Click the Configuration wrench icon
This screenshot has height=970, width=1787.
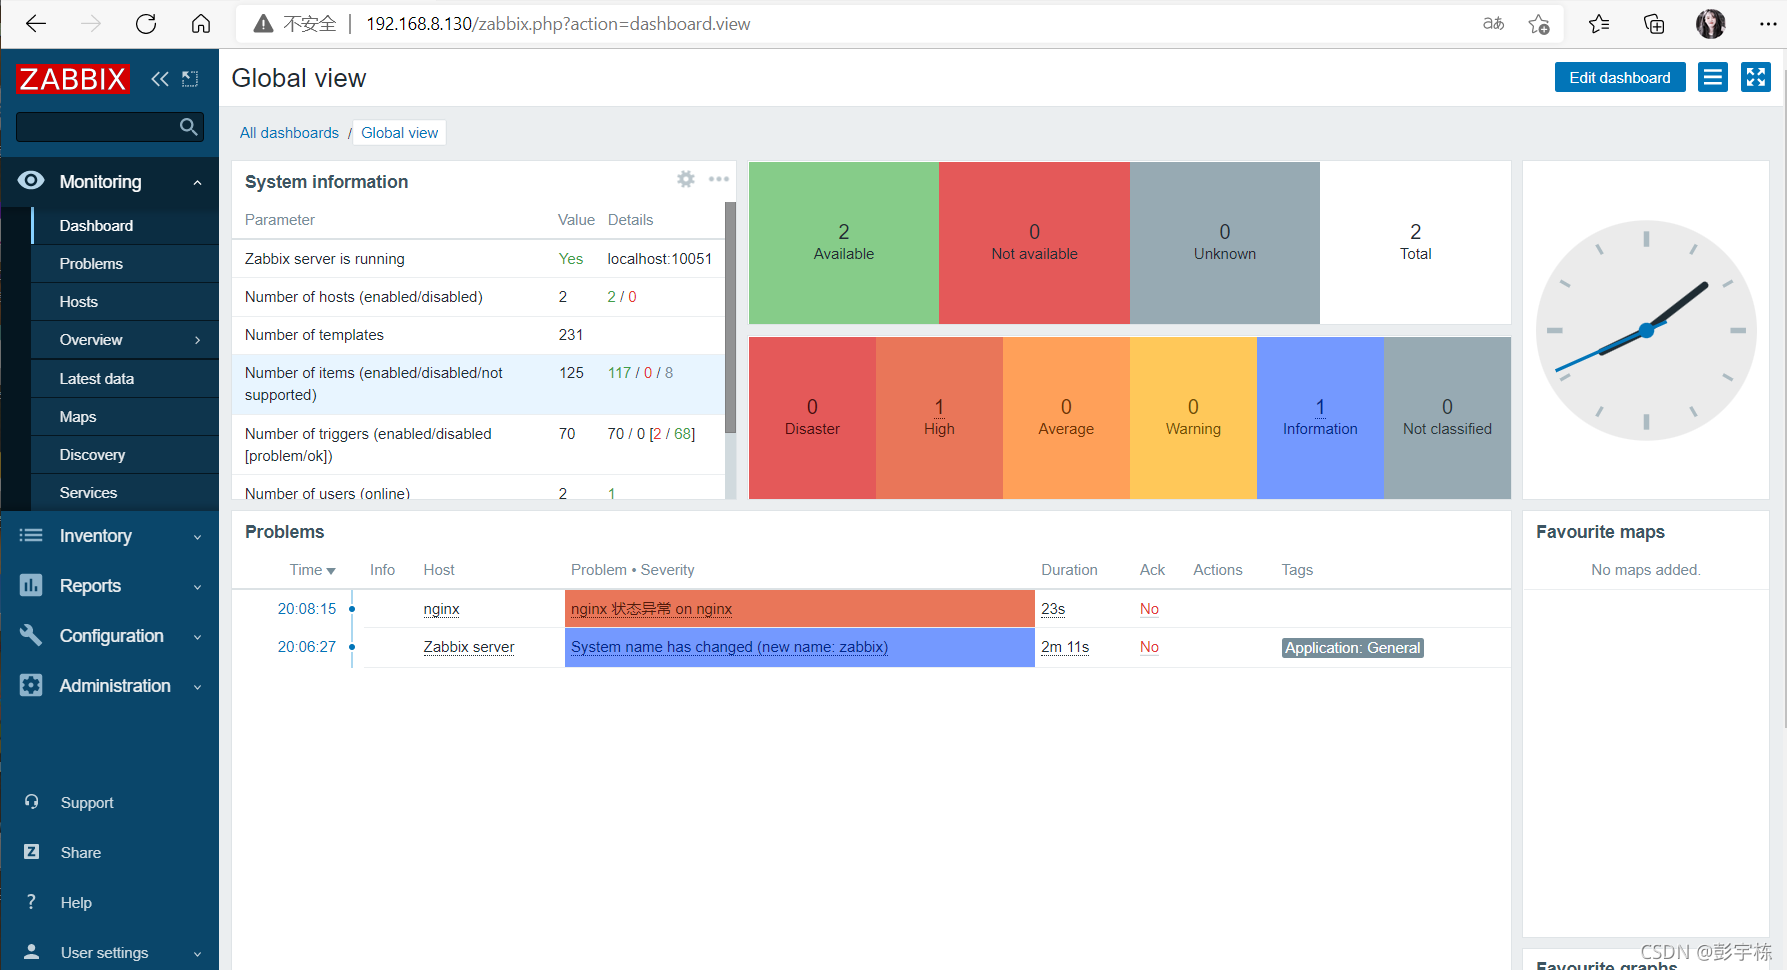(31, 635)
